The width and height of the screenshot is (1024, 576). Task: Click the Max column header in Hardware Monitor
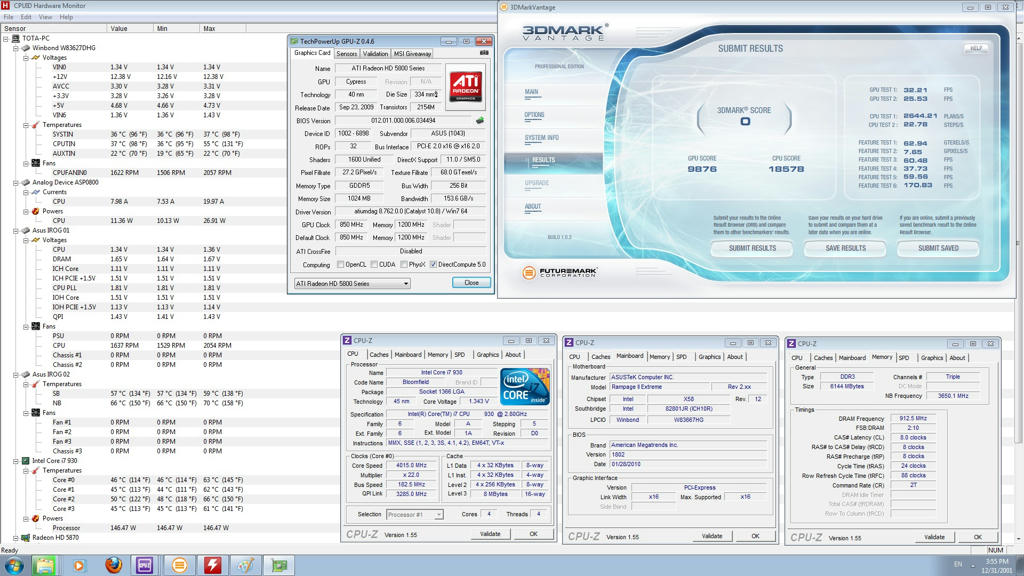coord(223,29)
